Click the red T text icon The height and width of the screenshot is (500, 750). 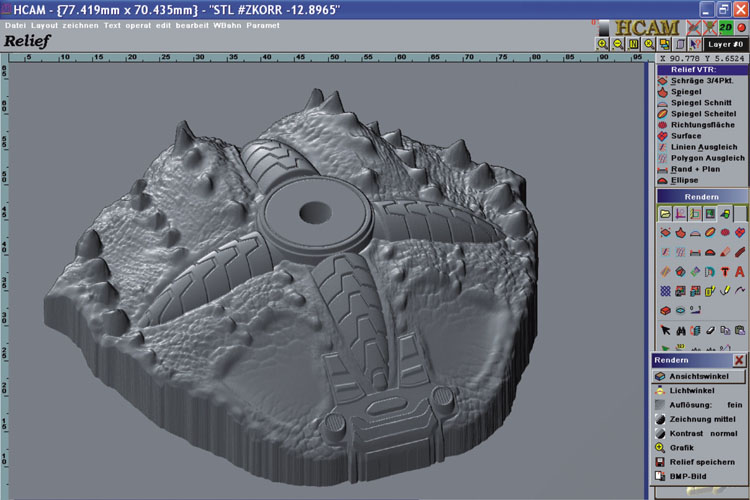(x=725, y=272)
